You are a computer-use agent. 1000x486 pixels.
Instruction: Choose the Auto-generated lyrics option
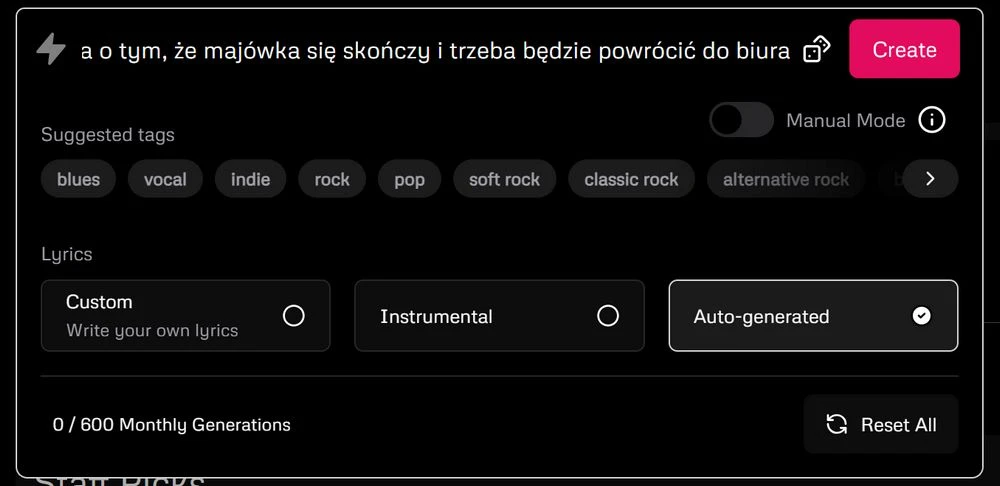pyautogui.click(x=813, y=316)
